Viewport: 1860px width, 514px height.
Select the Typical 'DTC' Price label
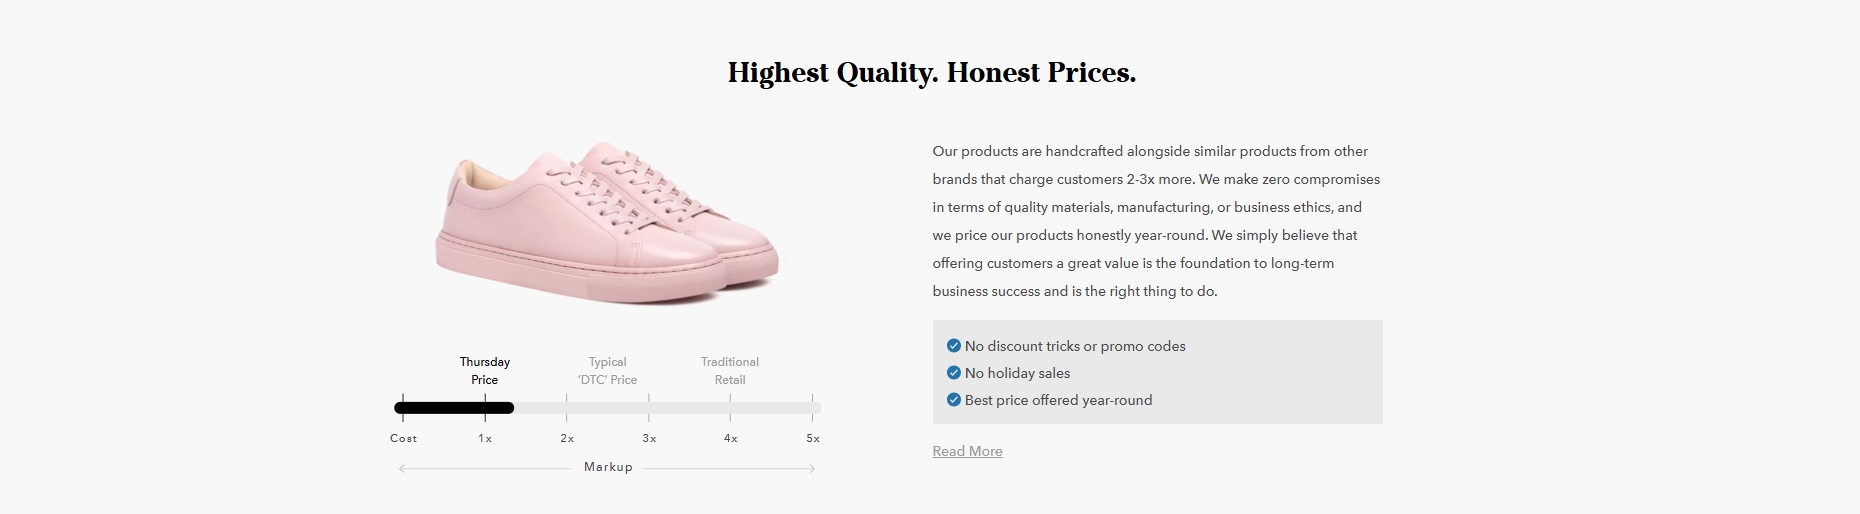pyautogui.click(x=607, y=371)
